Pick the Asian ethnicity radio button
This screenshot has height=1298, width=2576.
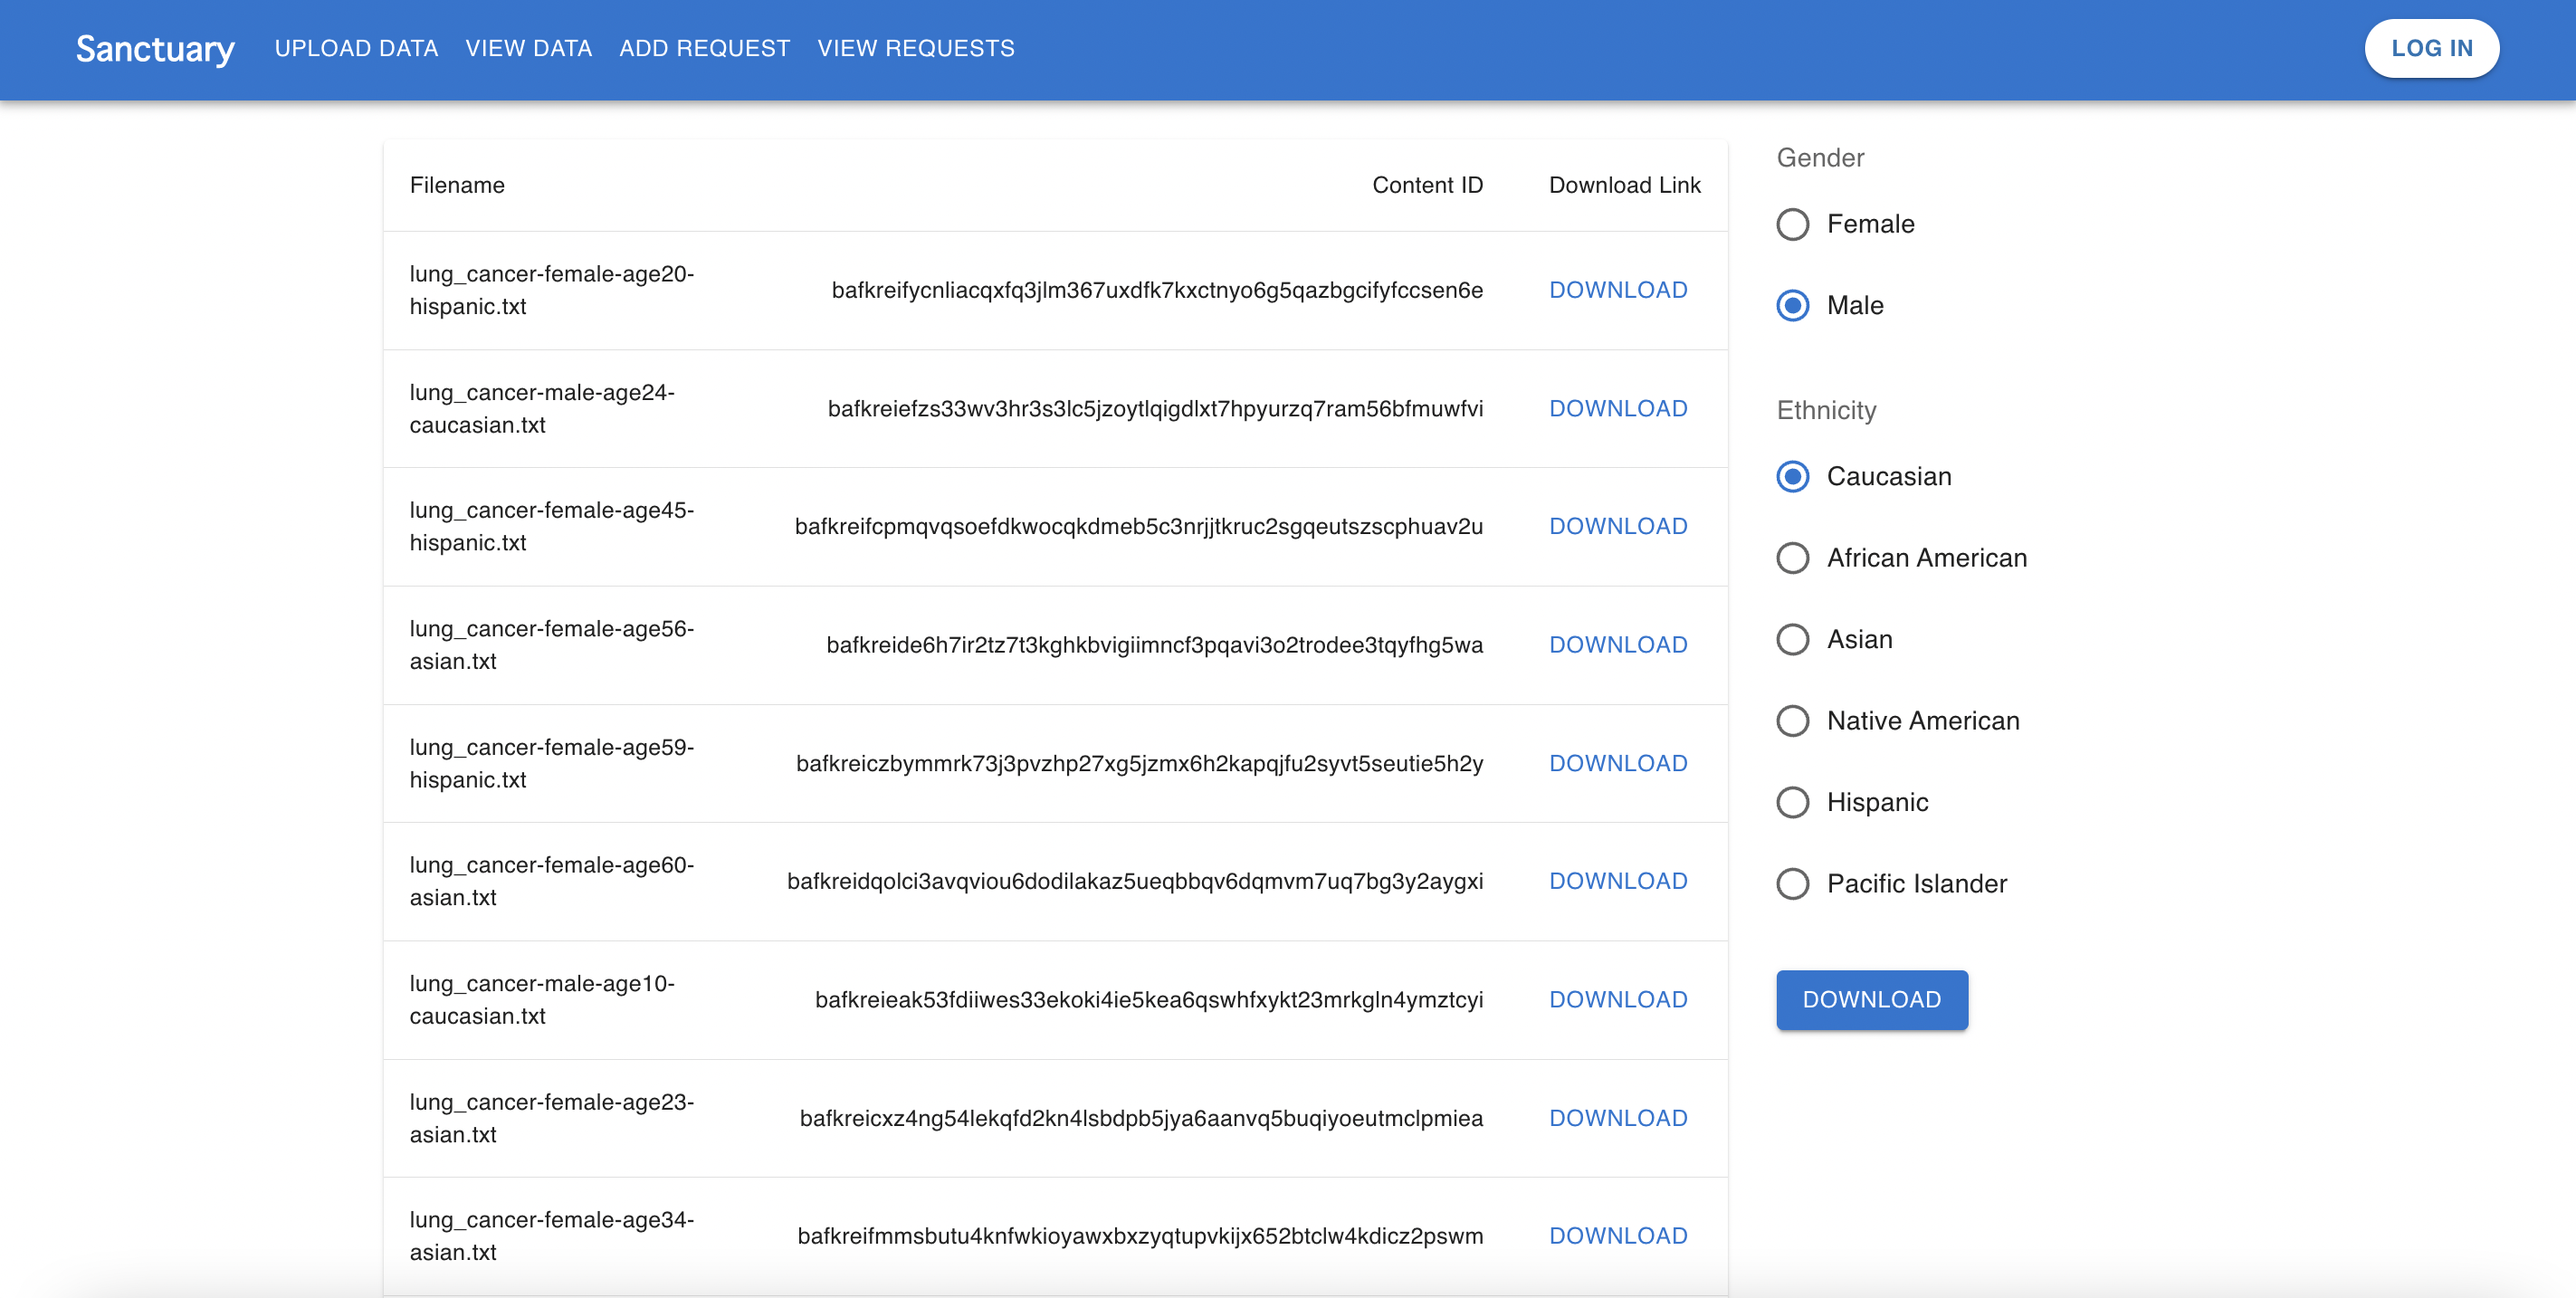pos(1792,639)
